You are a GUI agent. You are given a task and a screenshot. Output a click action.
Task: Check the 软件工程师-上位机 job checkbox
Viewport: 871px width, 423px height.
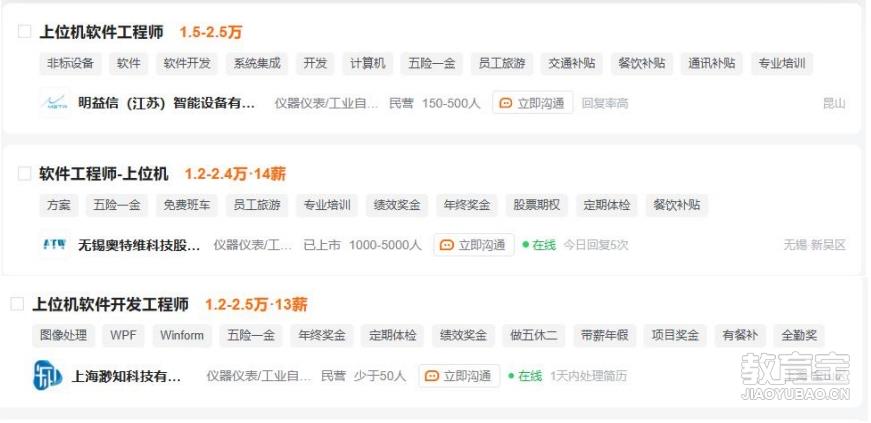[24, 174]
